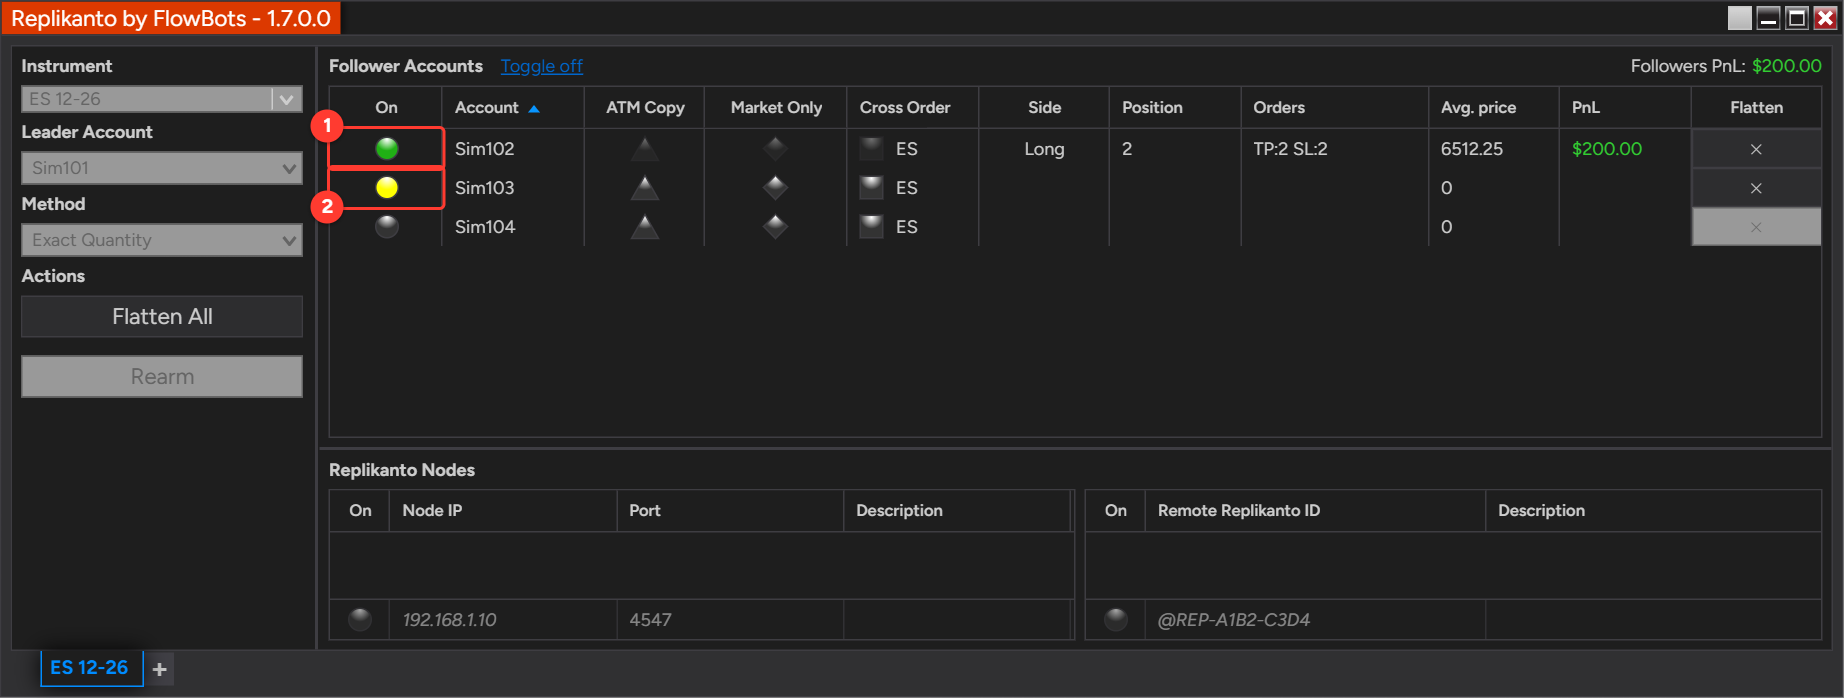
Task: Click the Flatten X button for Sim103
Action: tap(1756, 188)
